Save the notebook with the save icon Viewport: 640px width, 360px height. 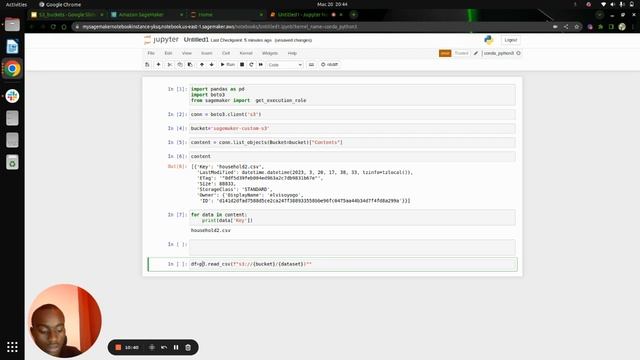tap(147, 64)
